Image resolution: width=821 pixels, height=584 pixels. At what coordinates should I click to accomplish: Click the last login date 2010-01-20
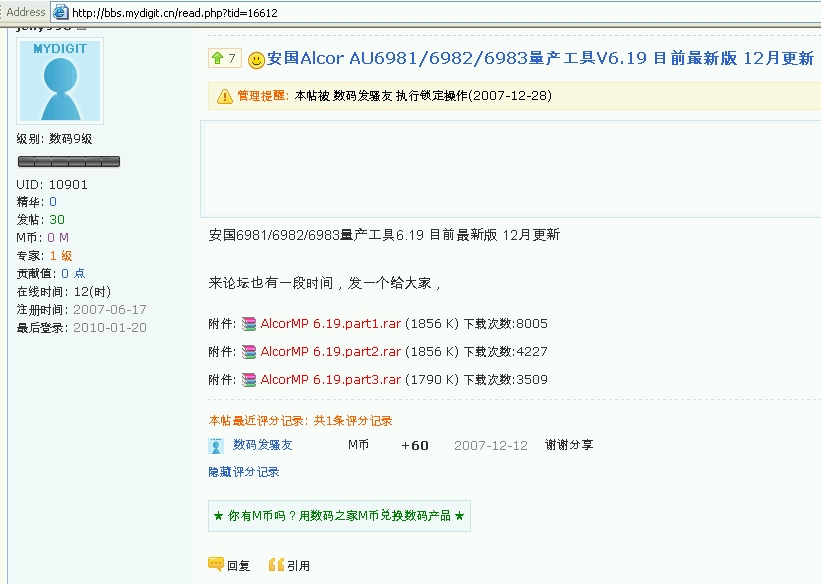(110, 327)
